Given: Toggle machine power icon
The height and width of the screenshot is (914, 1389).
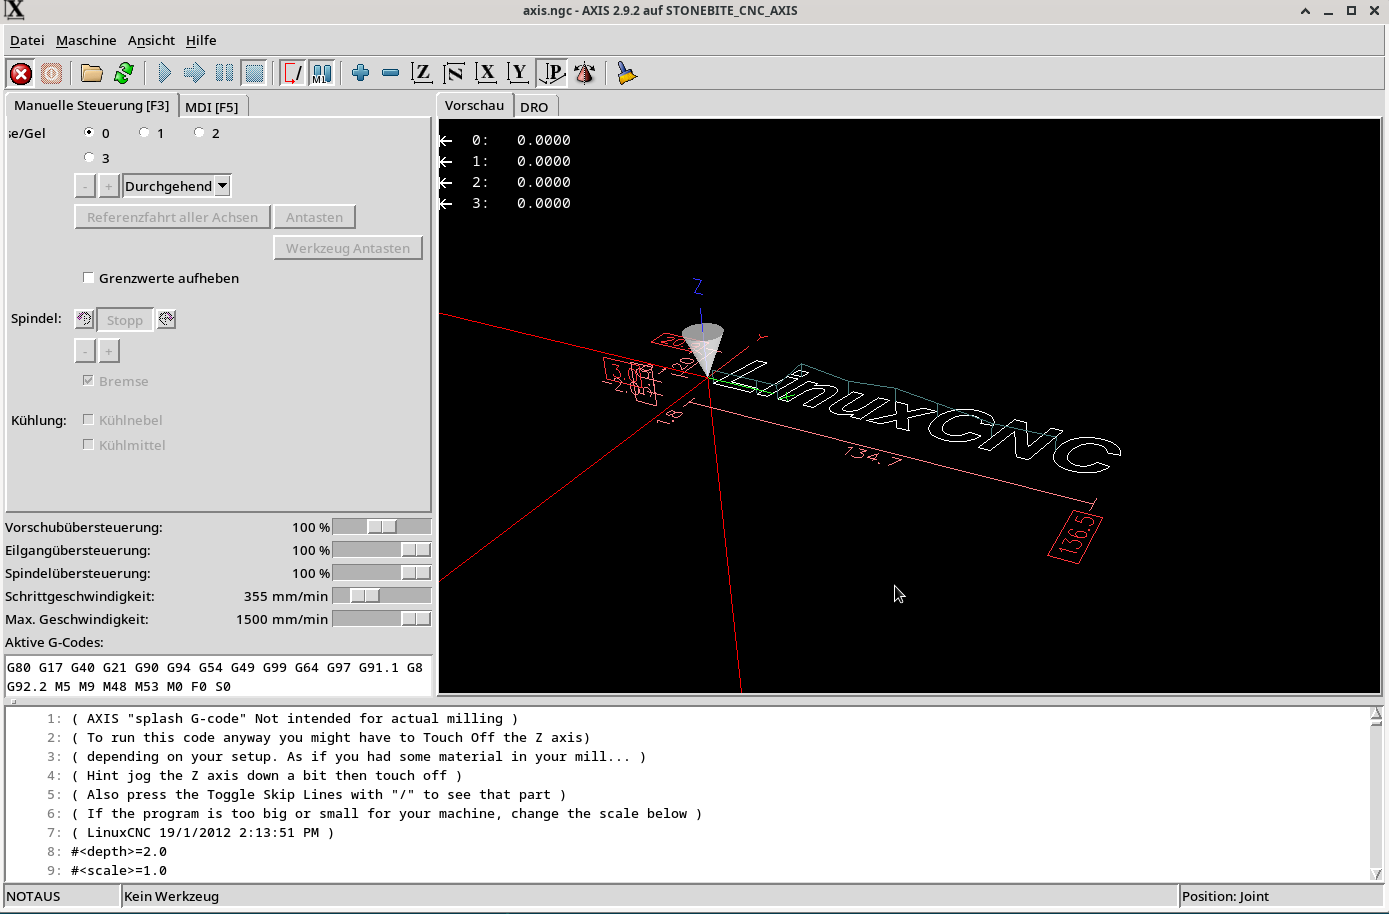Looking at the screenshot, I should [x=52, y=73].
